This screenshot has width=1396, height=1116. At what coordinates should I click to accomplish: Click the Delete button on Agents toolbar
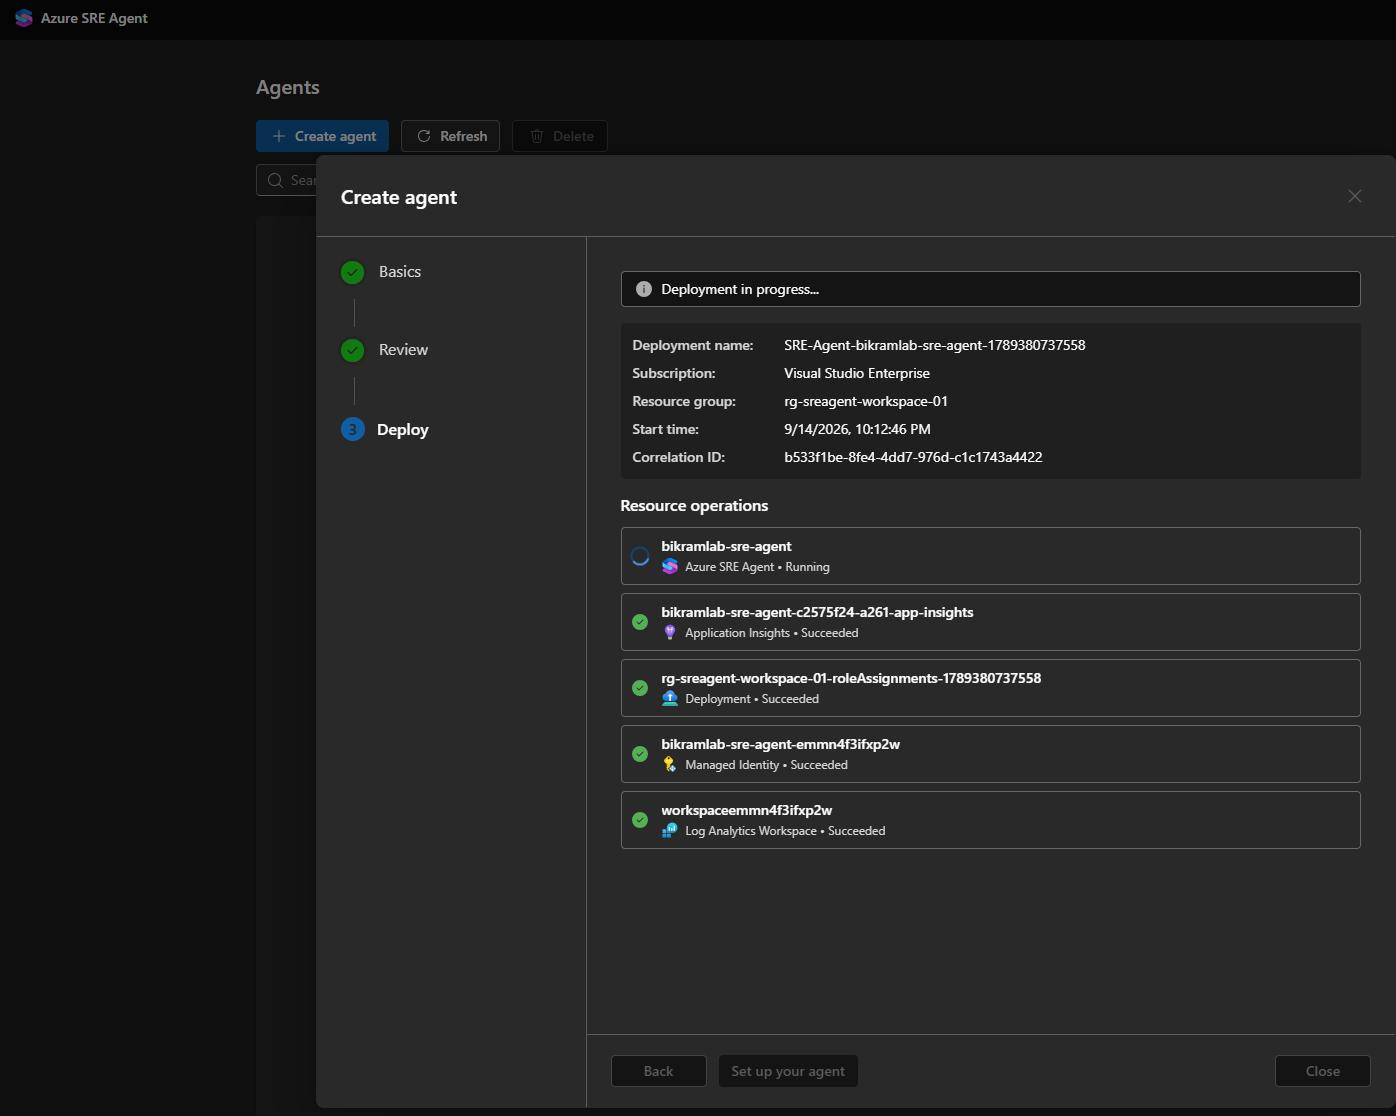(x=560, y=136)
